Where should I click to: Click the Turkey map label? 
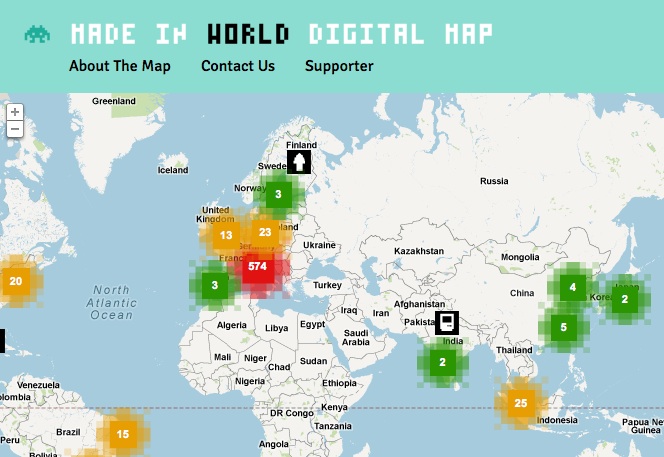(x=327, y=285)
